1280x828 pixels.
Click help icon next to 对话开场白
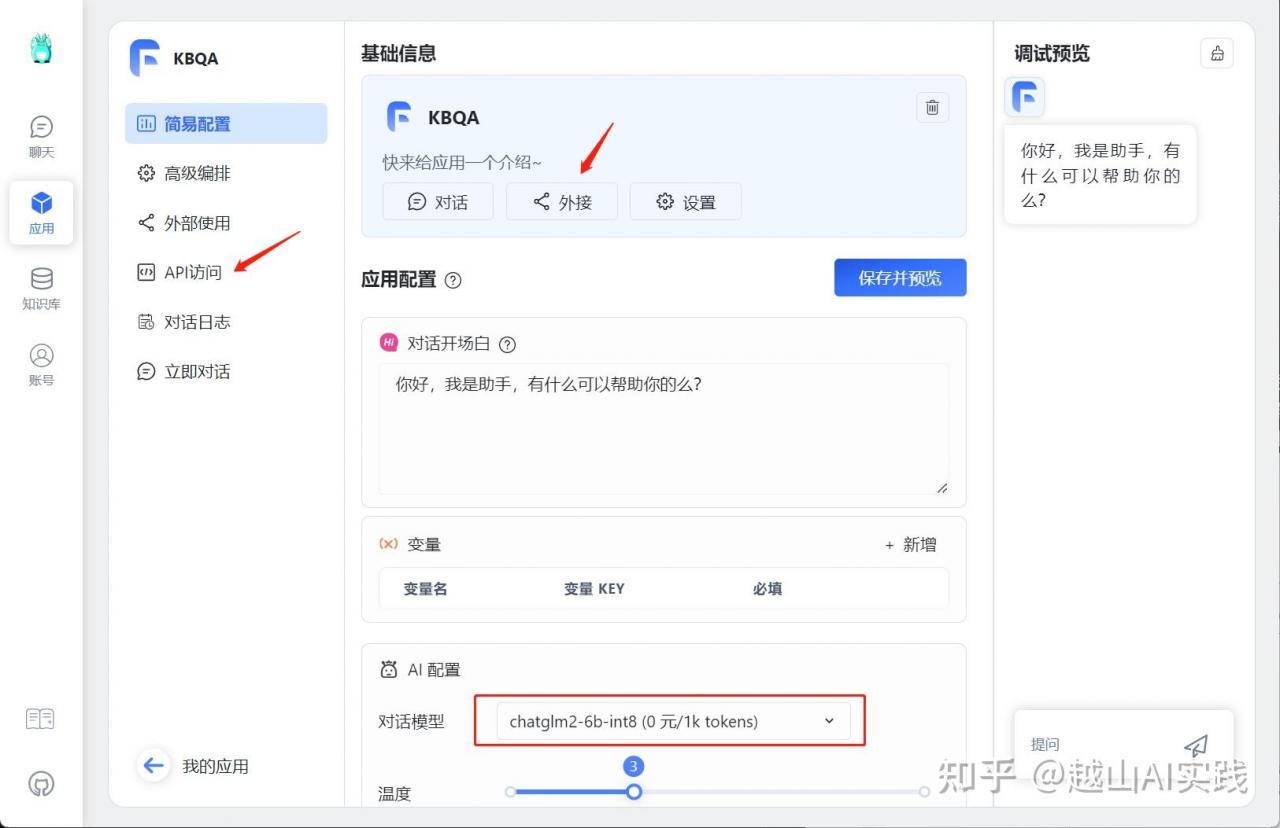(507, 345)
